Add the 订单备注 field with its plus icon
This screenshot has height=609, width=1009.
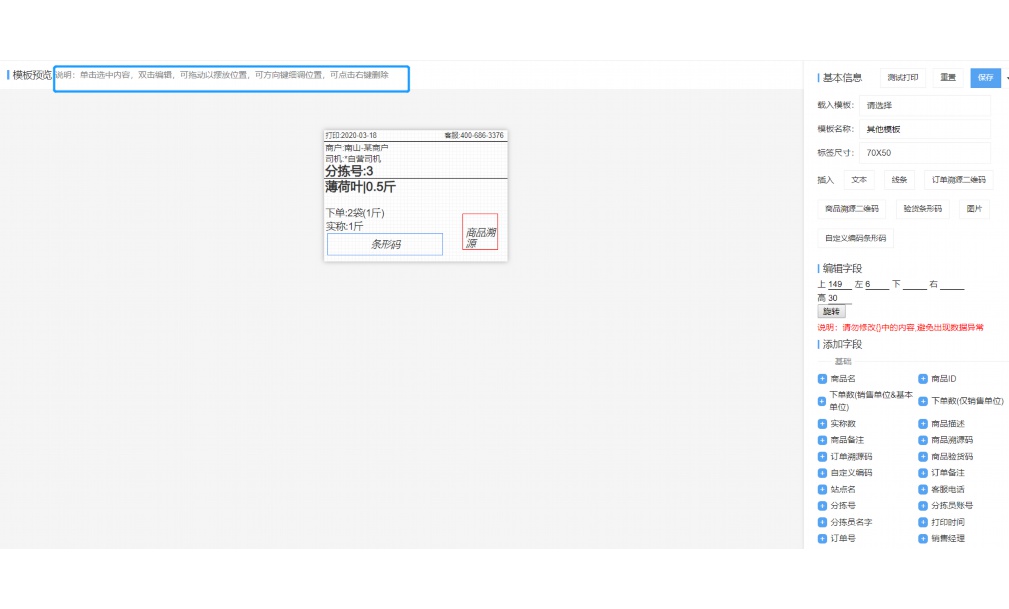(923, 473)
